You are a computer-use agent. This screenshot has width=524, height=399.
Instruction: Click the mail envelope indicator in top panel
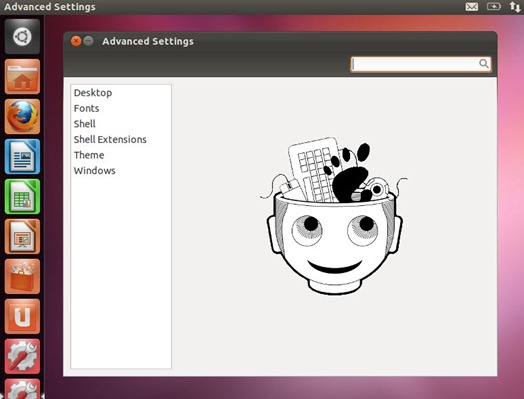coord(472,7)
